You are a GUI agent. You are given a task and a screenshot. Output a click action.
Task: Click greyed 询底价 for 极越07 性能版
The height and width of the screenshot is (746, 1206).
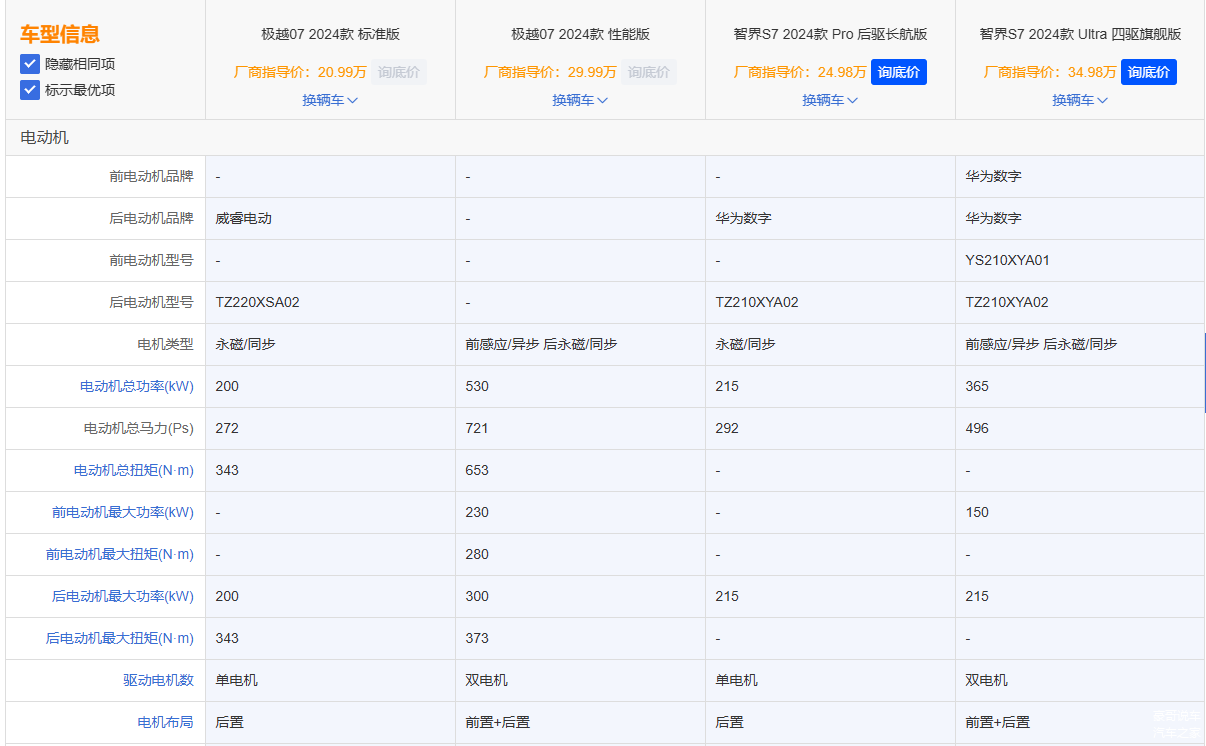click(648, 72)
